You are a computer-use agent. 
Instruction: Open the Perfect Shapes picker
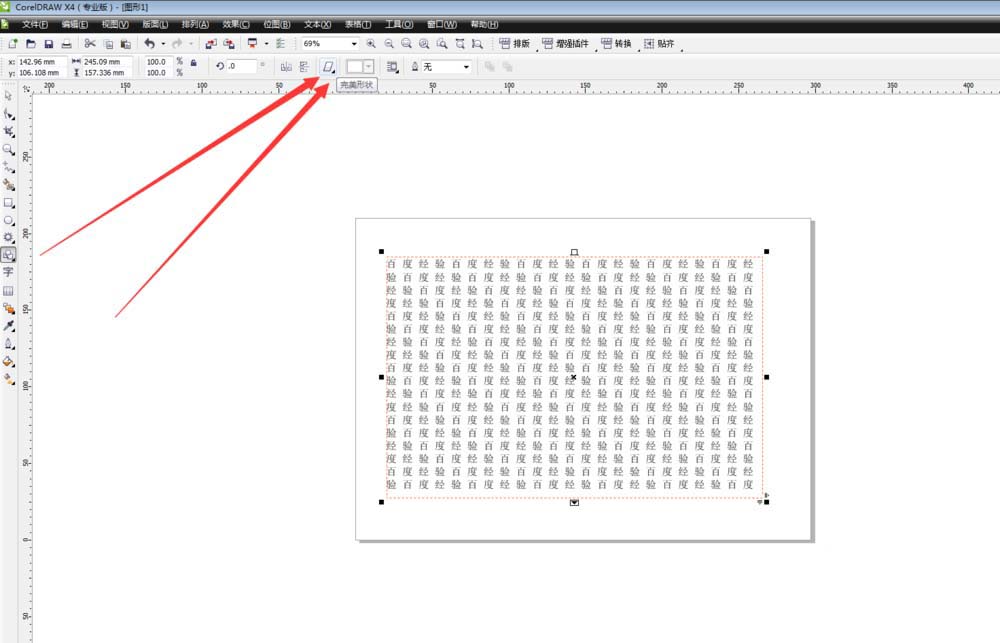pos(328,66)
